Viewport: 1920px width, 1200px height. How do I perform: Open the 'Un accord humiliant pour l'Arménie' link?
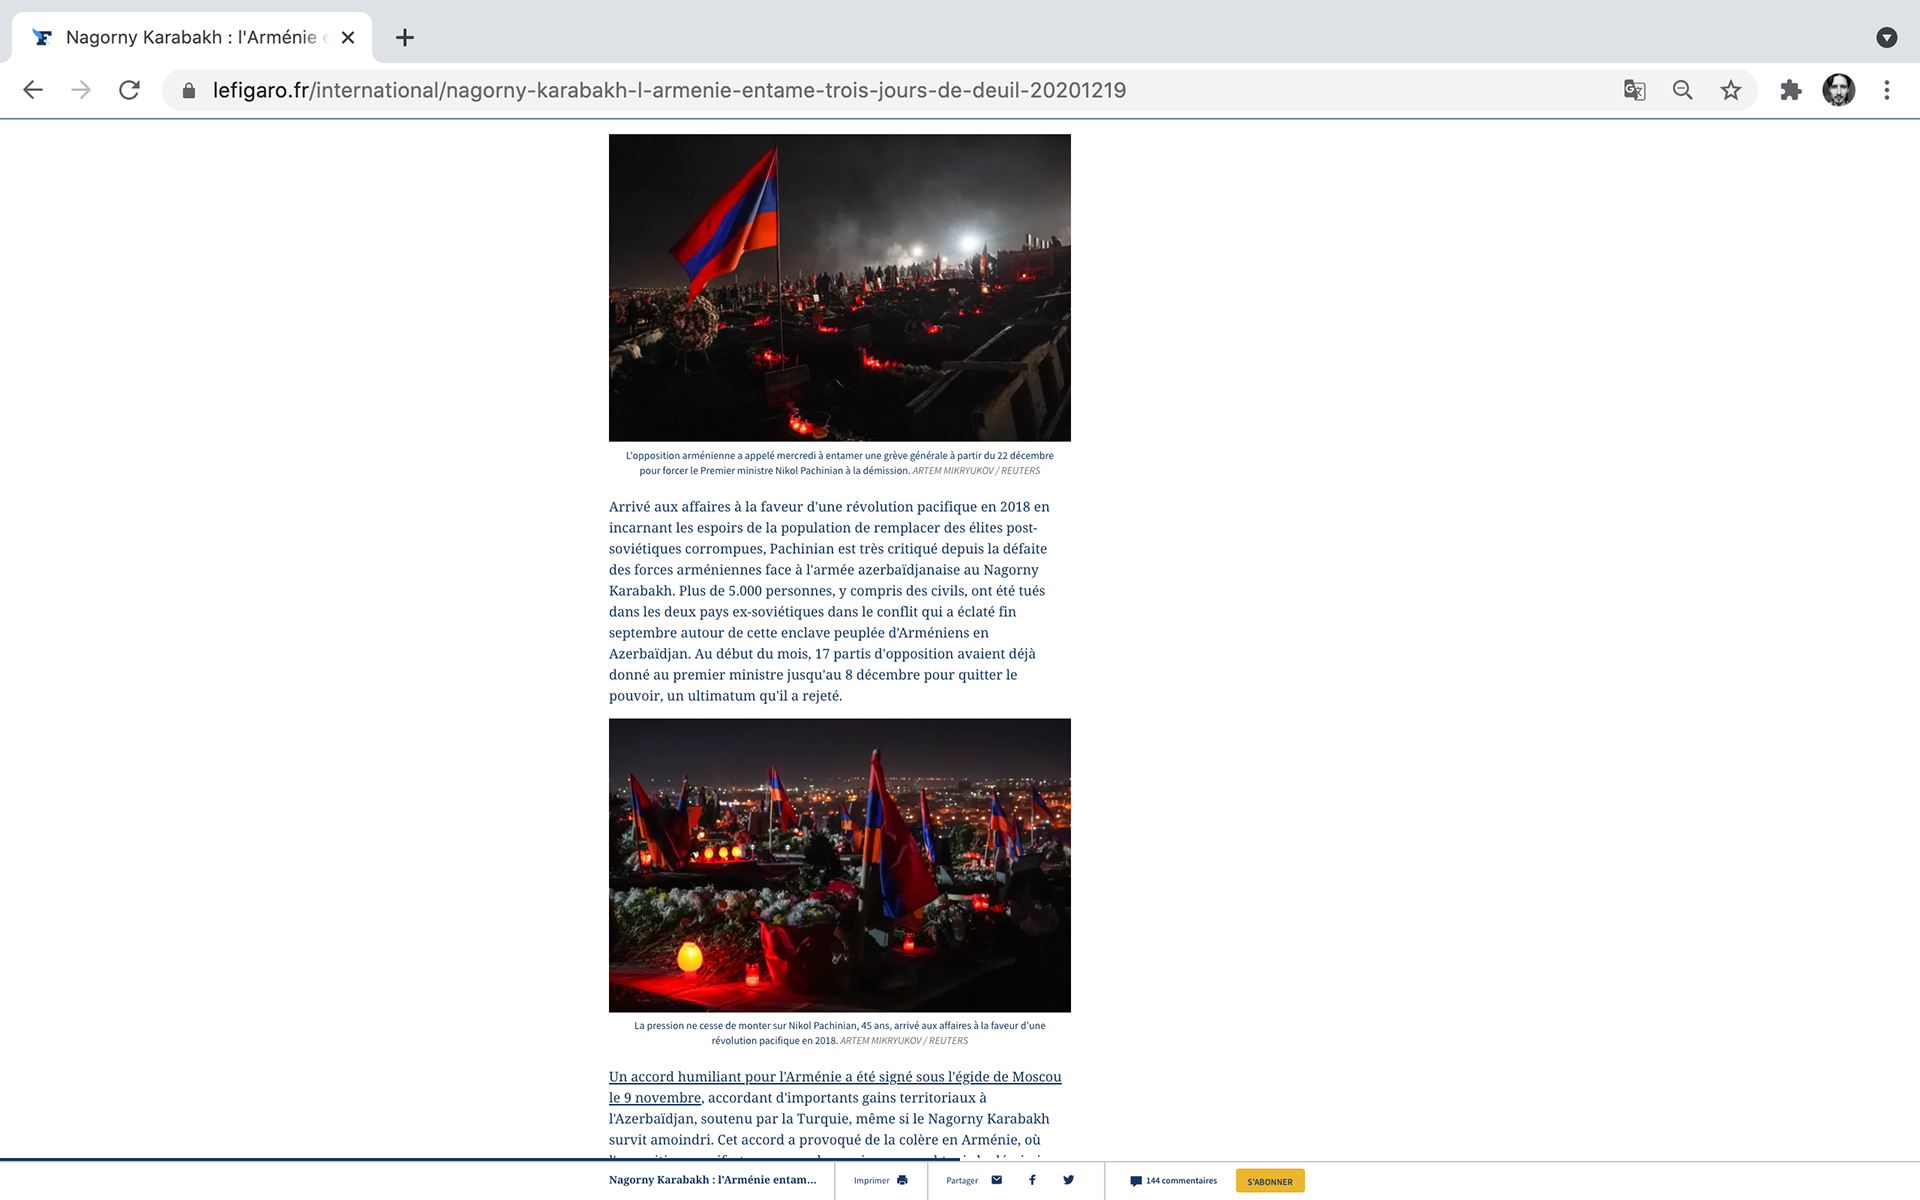pyautogui.click(x=834, y=1077)
